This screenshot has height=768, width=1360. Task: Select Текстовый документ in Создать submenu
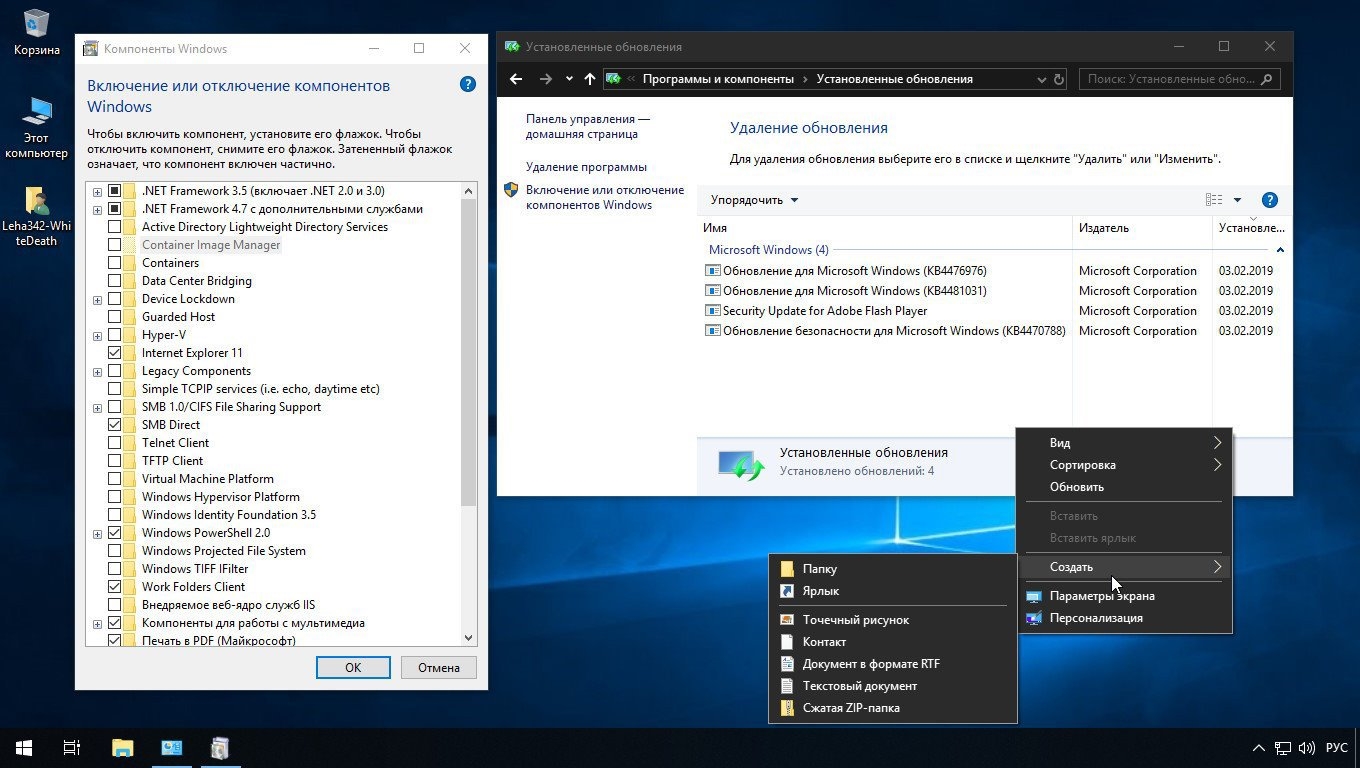(x=893, y=686)
